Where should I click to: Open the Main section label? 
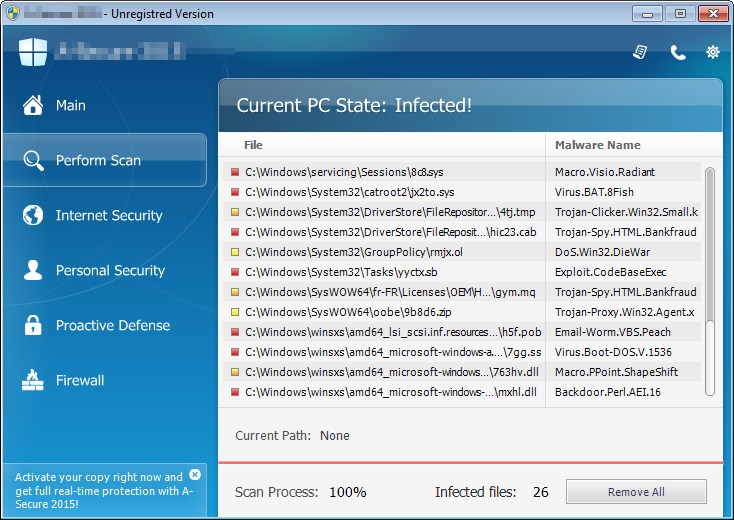pos(71,105)
